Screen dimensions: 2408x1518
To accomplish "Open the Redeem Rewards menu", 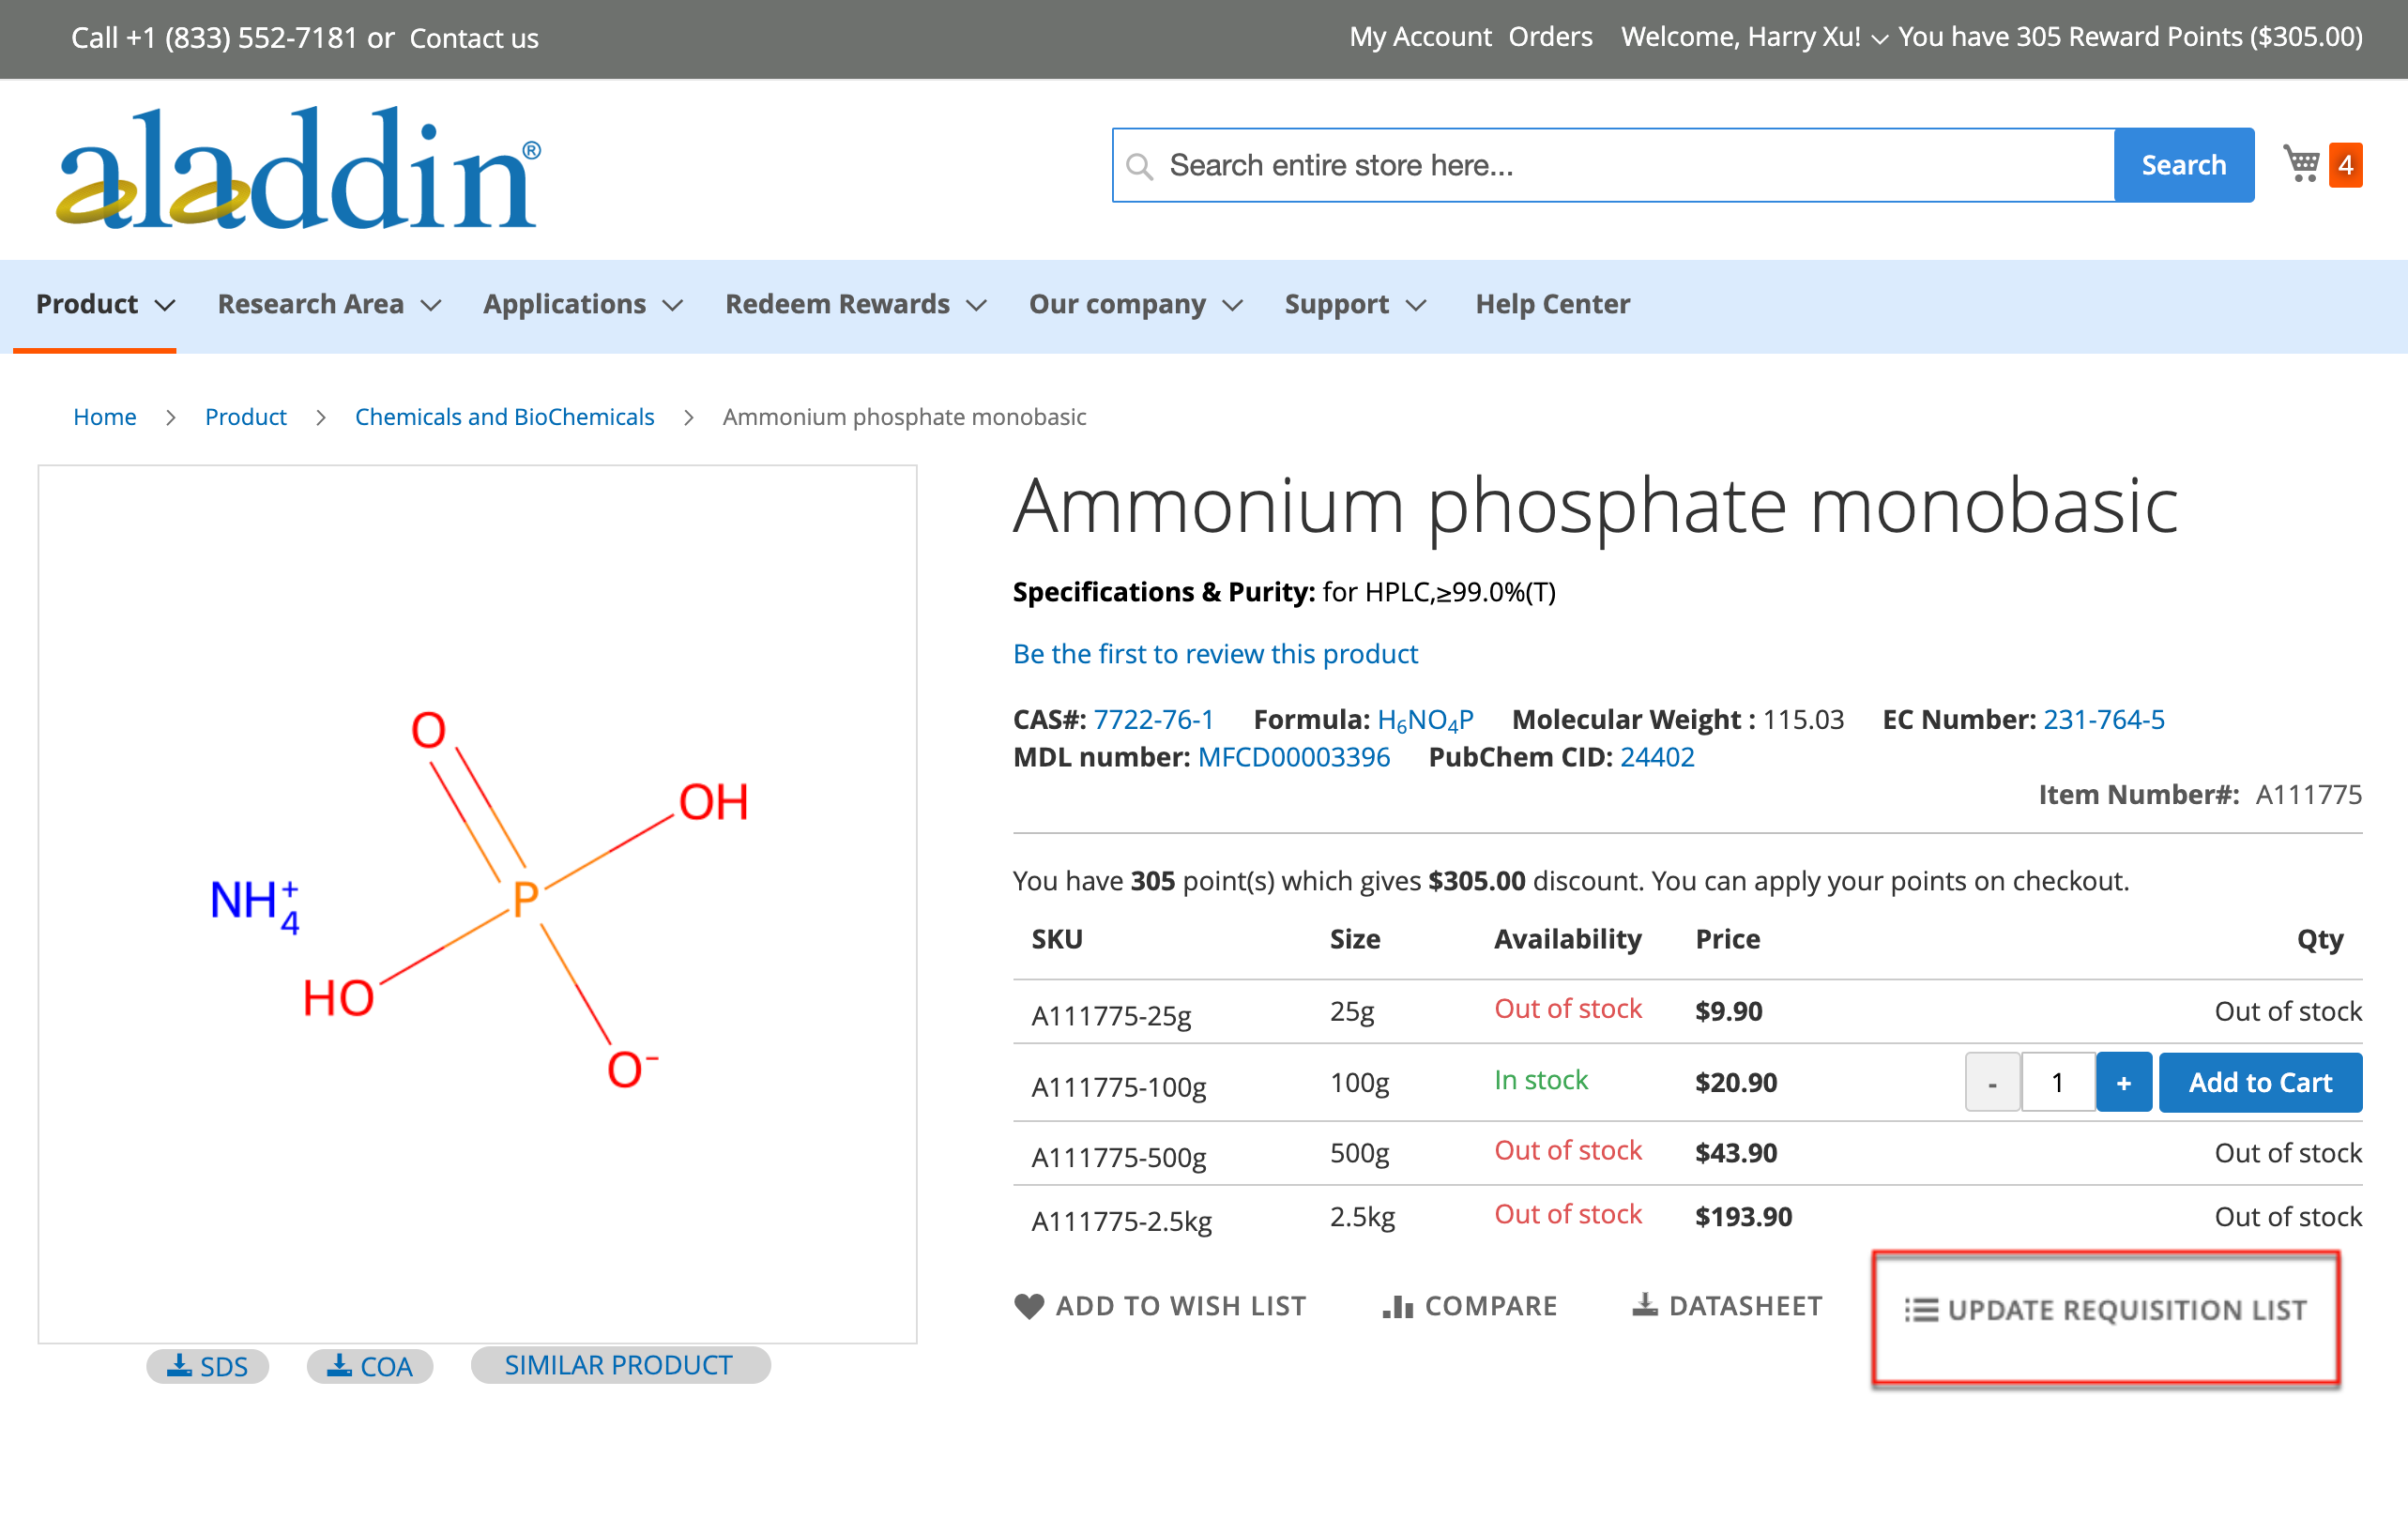I will click(855, 304).
